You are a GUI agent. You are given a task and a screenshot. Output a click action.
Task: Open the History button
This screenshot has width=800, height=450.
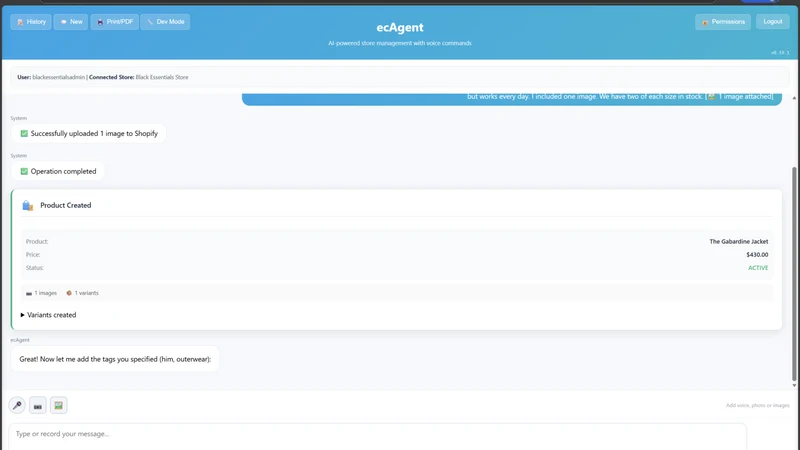[31, 22]
